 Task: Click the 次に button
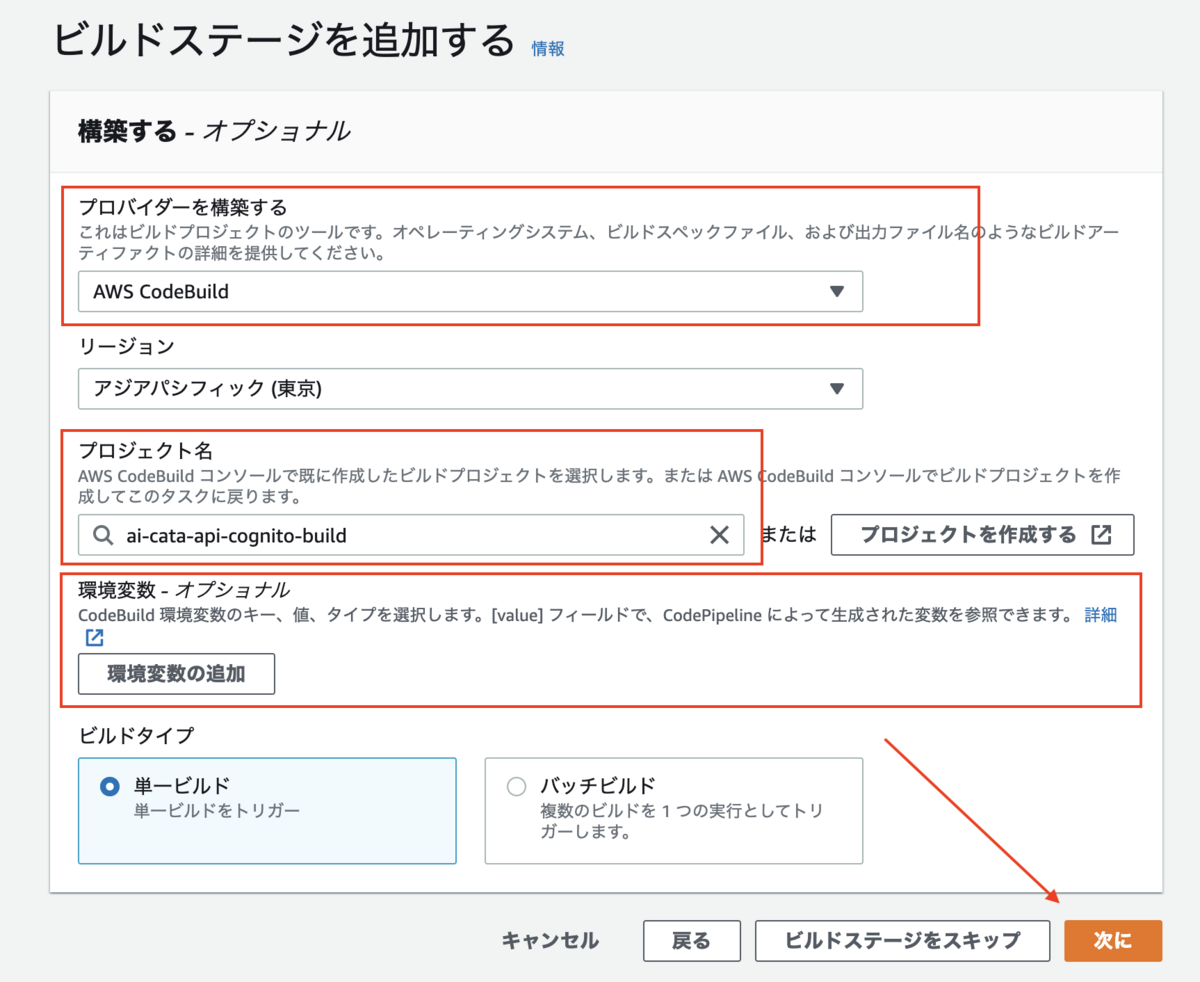click(x=1113, y=941)
